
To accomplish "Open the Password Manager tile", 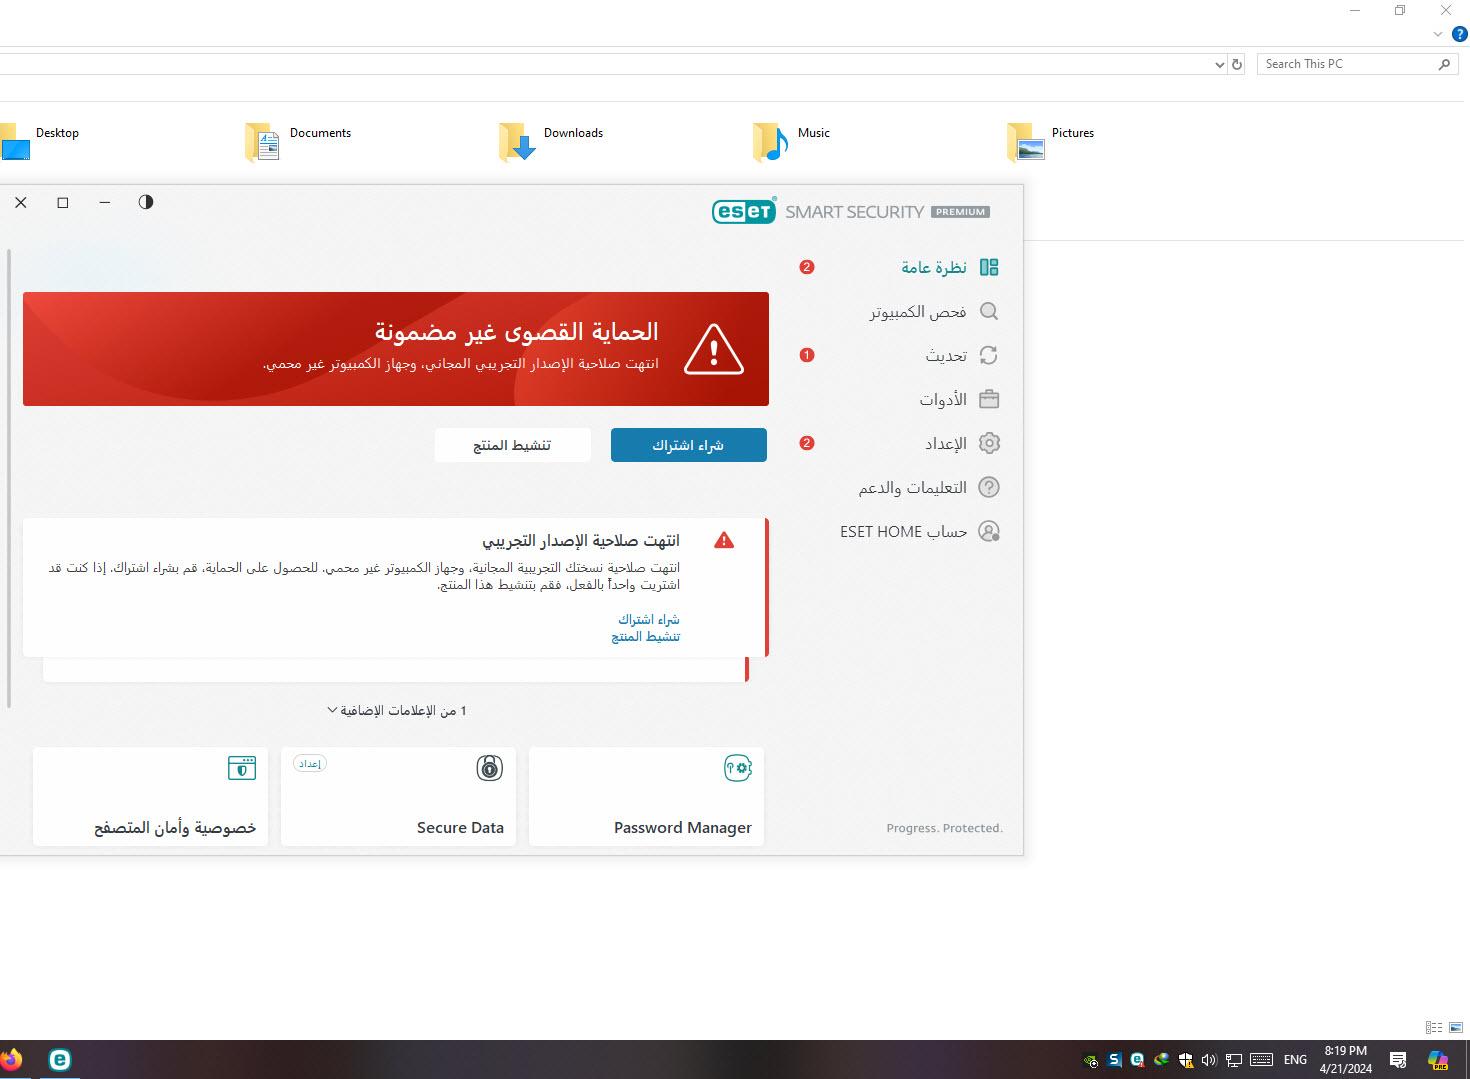I will (646, 796).
